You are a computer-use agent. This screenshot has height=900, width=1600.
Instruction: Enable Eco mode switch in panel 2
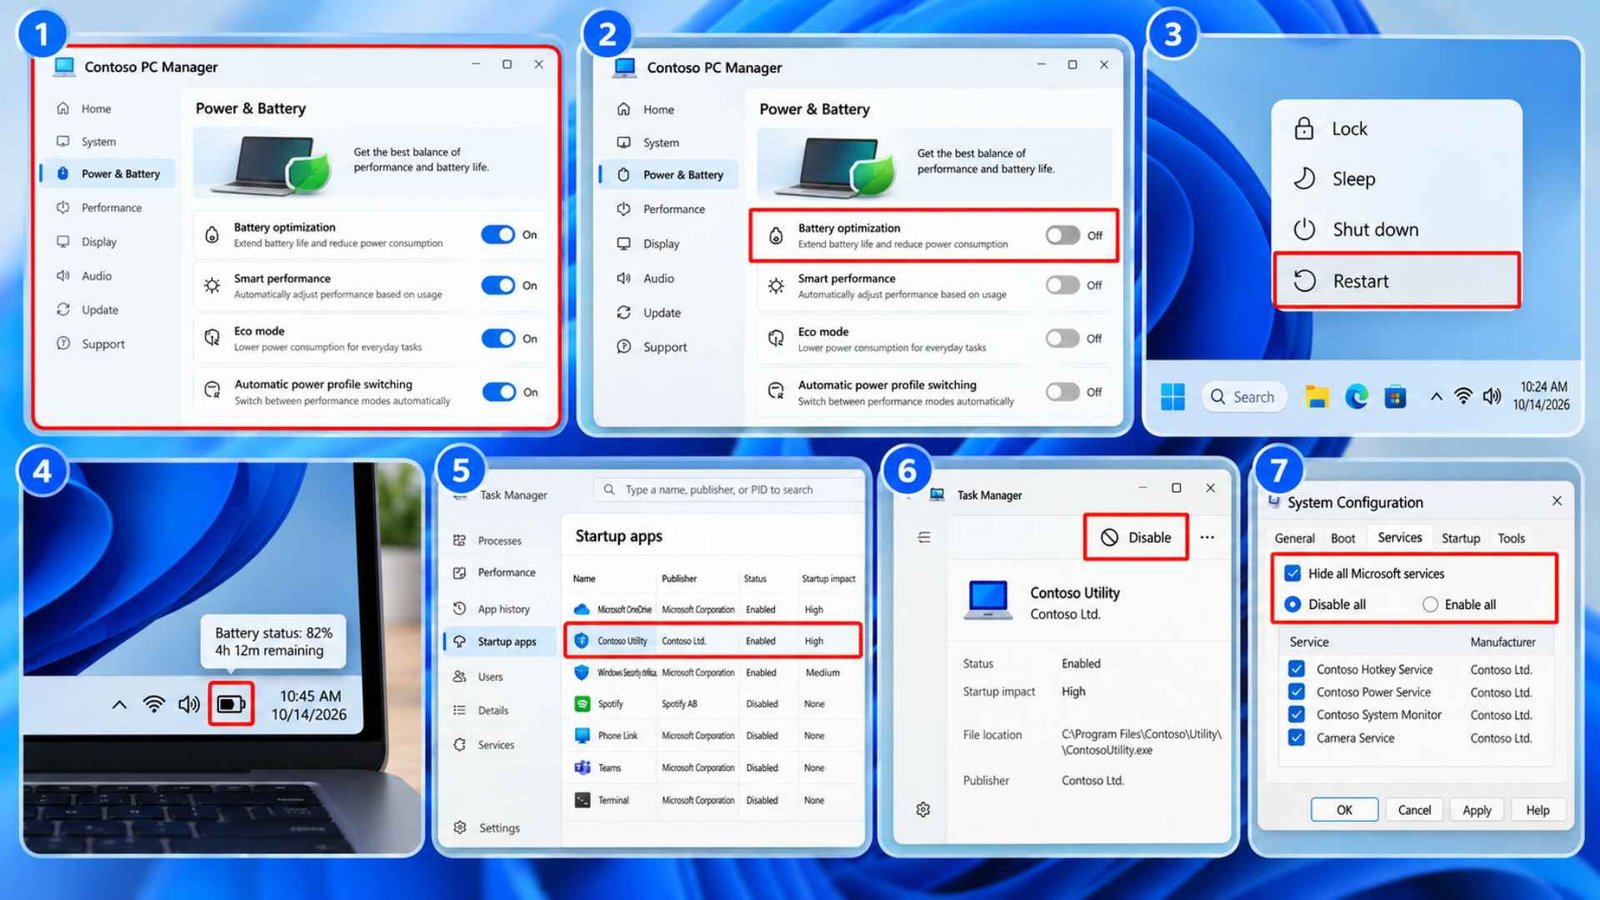1062,338
